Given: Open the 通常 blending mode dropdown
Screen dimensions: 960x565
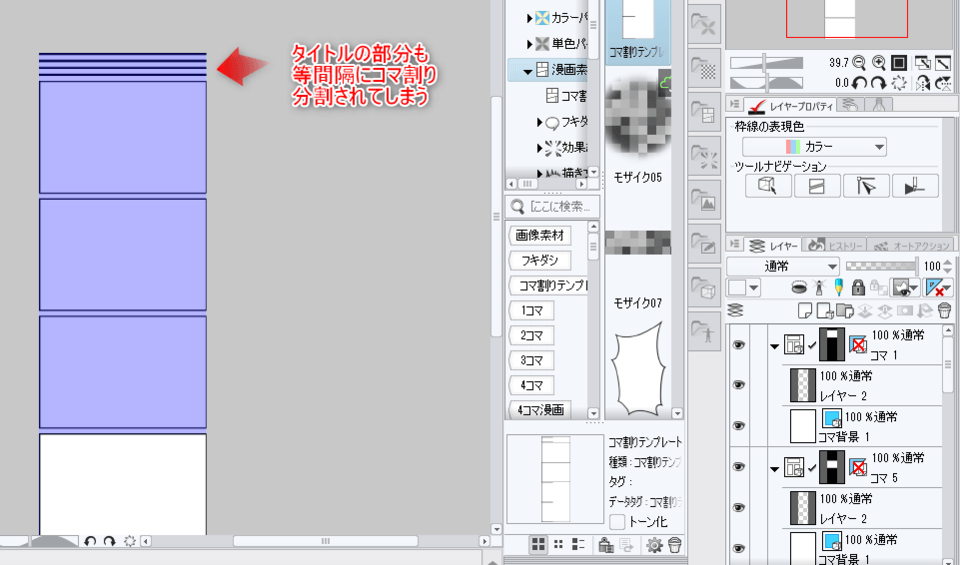Looking at the screenshot, I should tap(782, 266).
